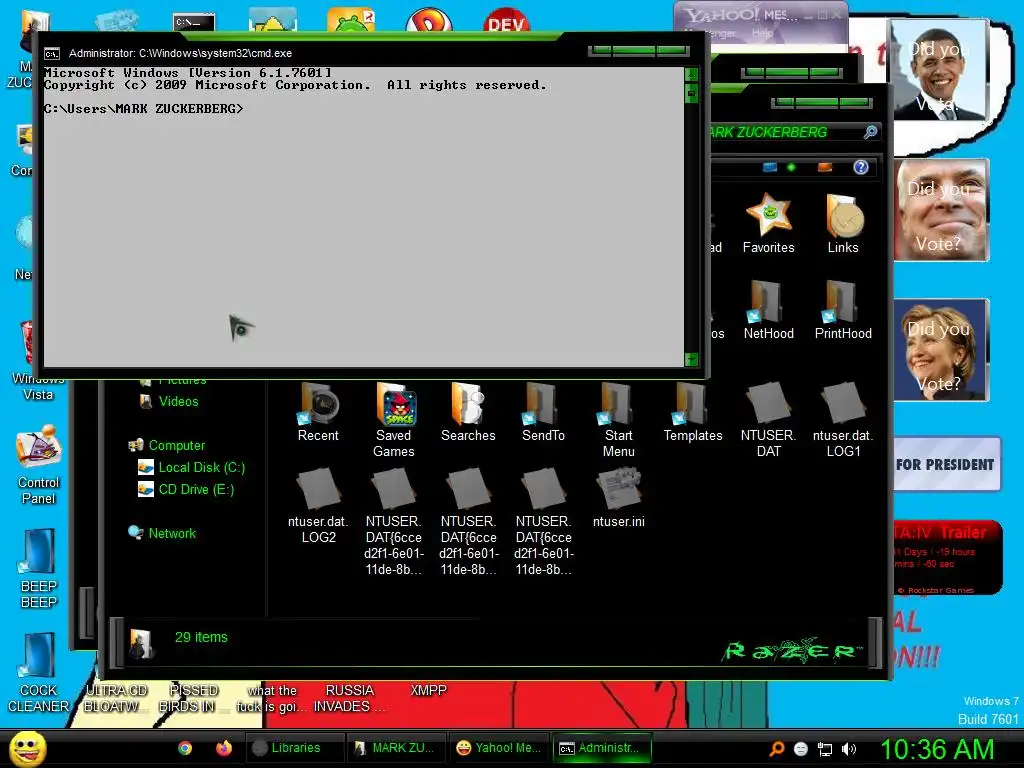Select the NTUSER.DAT file

click(769, 420)
